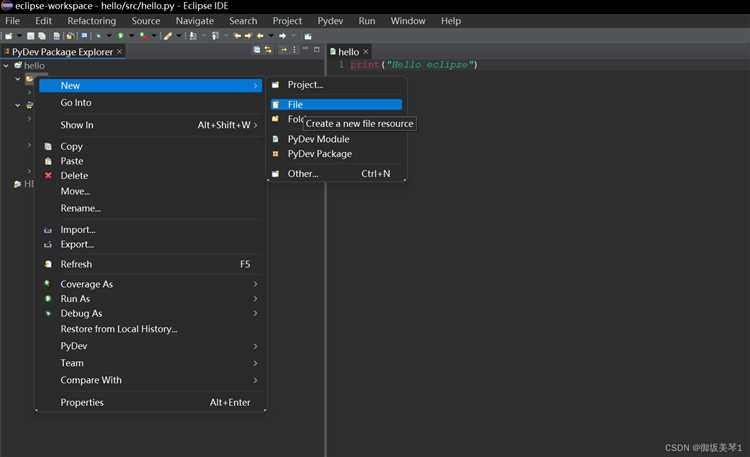
Task: Switch to the hello editor tab
Action: tap(348, 52)
